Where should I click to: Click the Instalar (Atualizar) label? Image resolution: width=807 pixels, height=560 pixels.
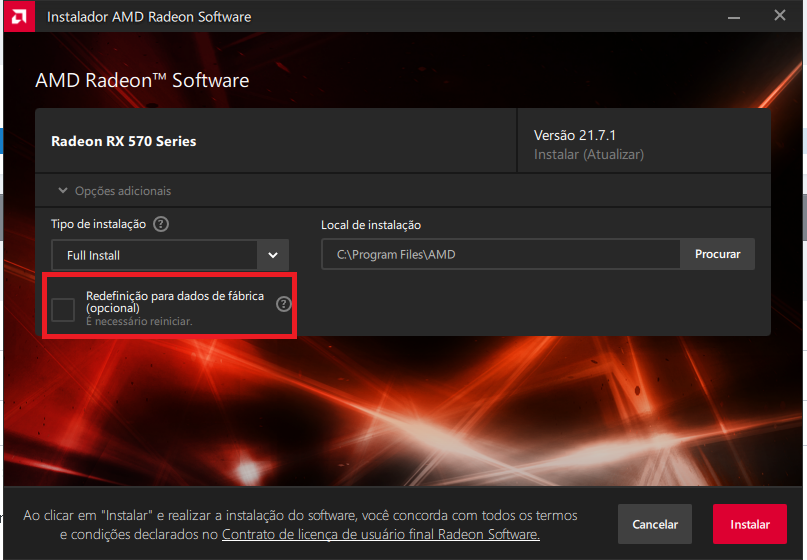click(589, 154)
